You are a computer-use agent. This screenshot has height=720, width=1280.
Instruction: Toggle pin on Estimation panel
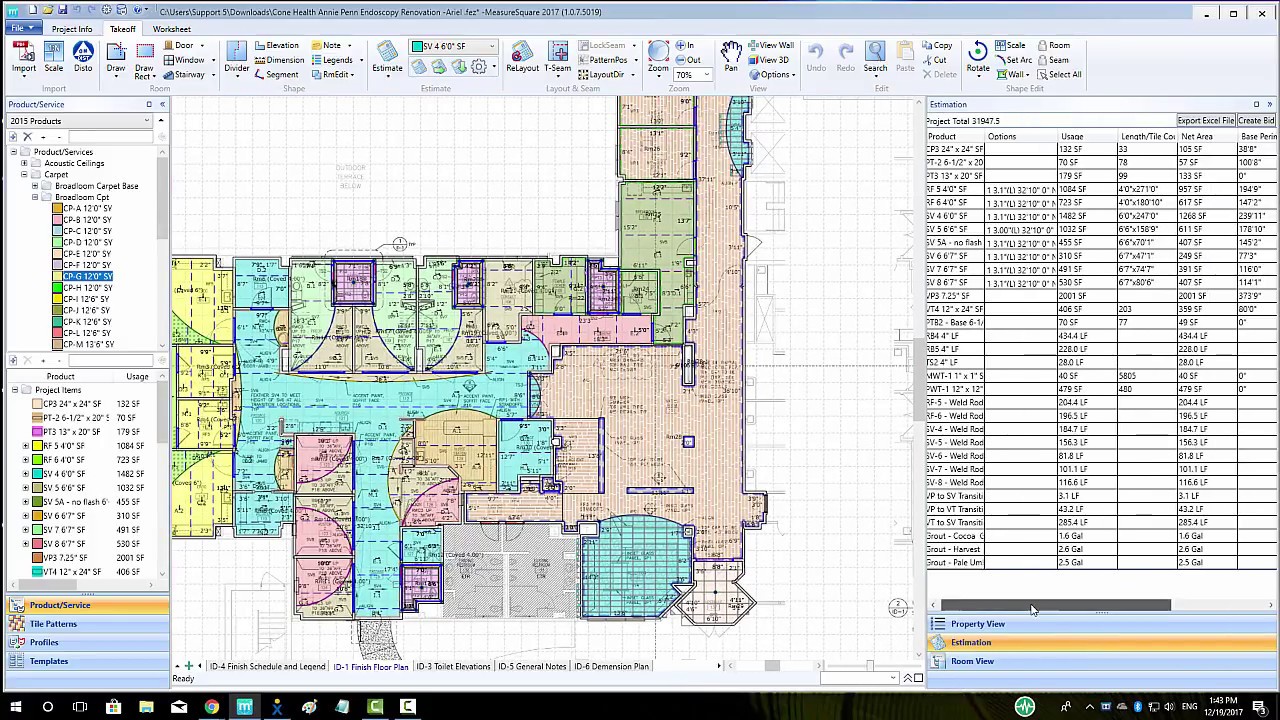click(x=1257, y=104)
